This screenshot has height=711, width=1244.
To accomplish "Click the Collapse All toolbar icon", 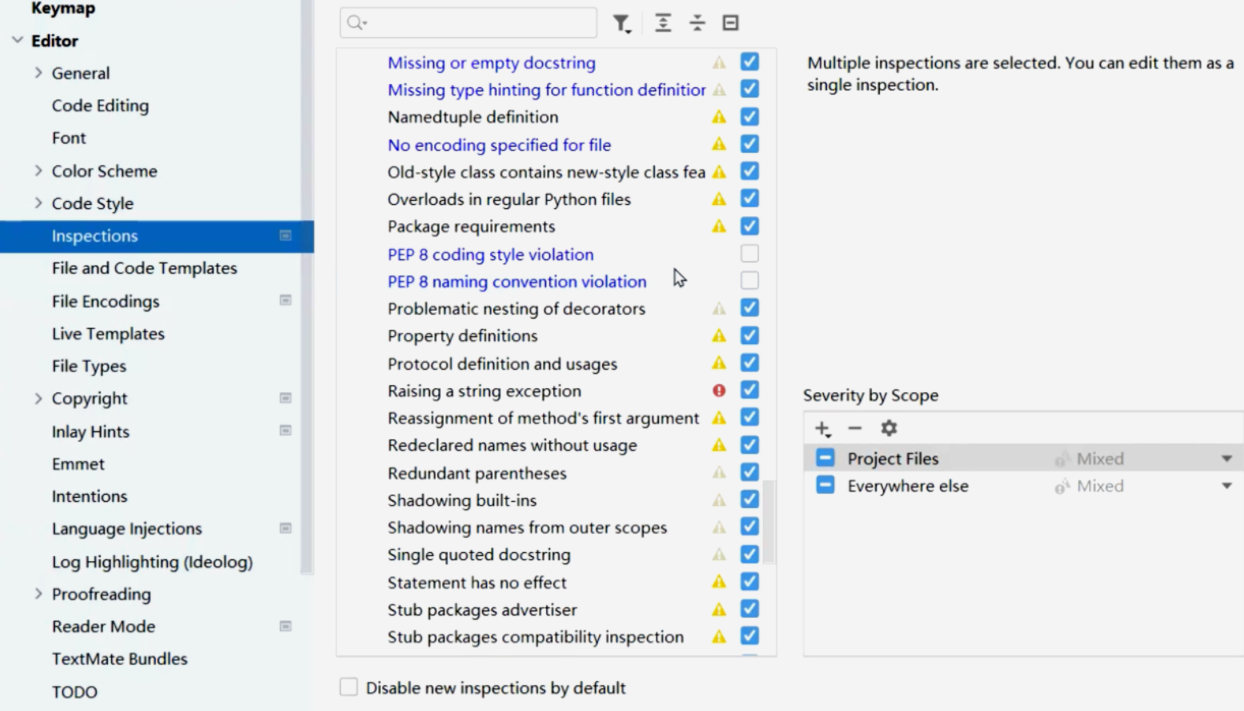I will click(697, 23).
